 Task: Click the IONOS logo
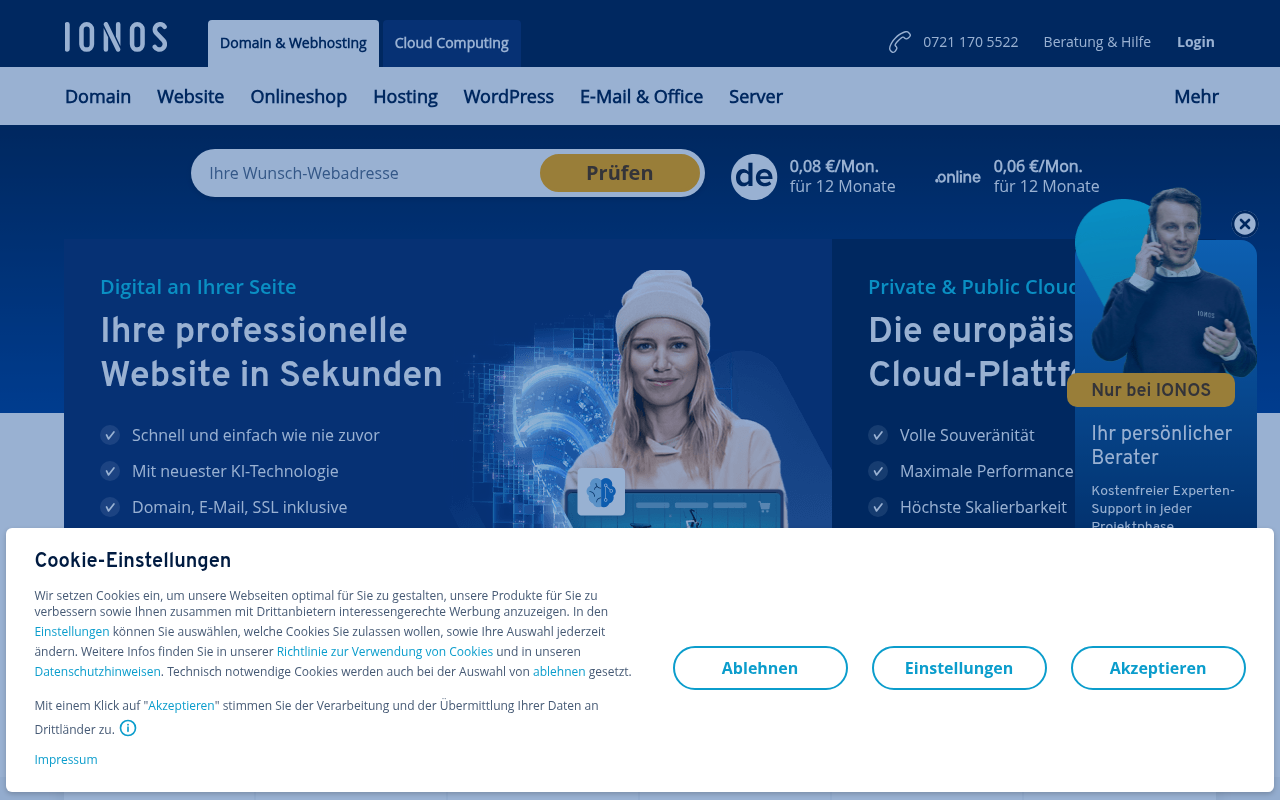(116, 37)
